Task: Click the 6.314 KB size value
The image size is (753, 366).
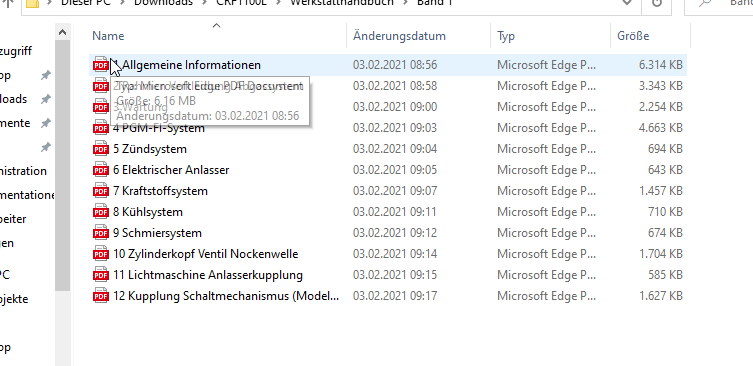Action: pos(661,65)
